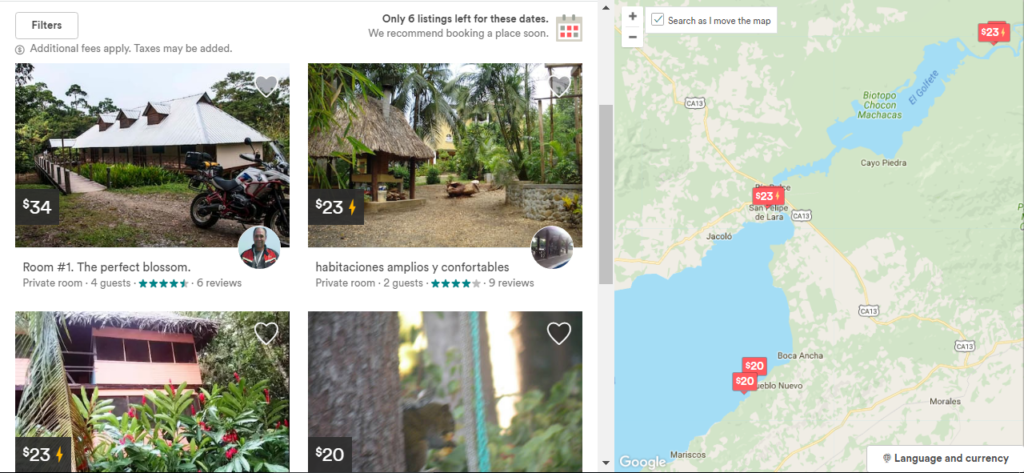Click 'Only 6 listings left for these dates.' text
Viewport: 1024px width, 473px height.
point(465,19)
